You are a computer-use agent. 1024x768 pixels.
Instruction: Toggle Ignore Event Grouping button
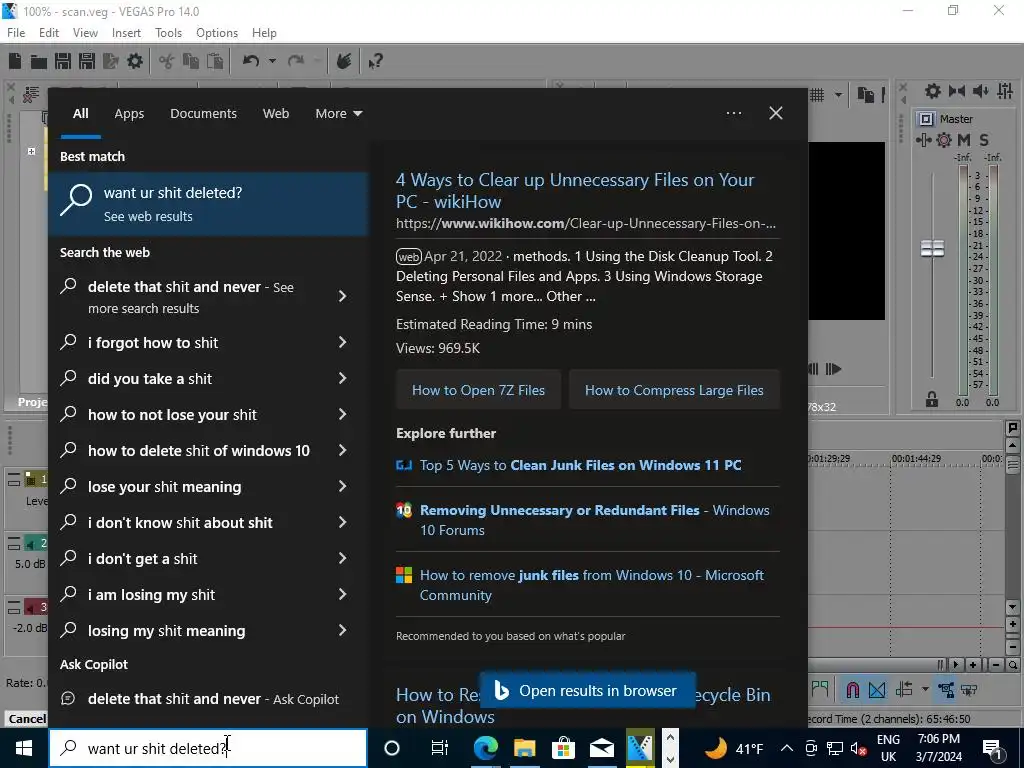(970, 690)
